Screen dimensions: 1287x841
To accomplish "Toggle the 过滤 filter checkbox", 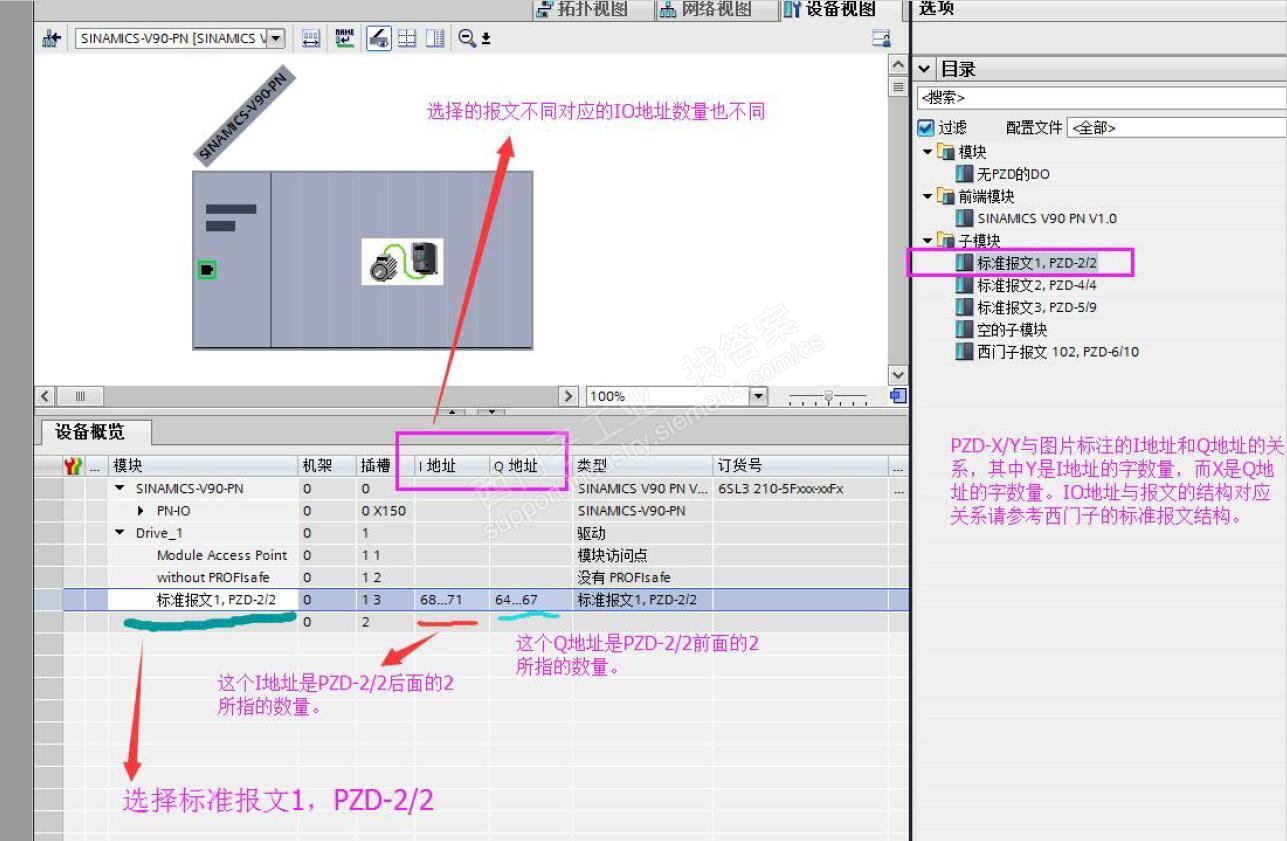I will [926, 128].
